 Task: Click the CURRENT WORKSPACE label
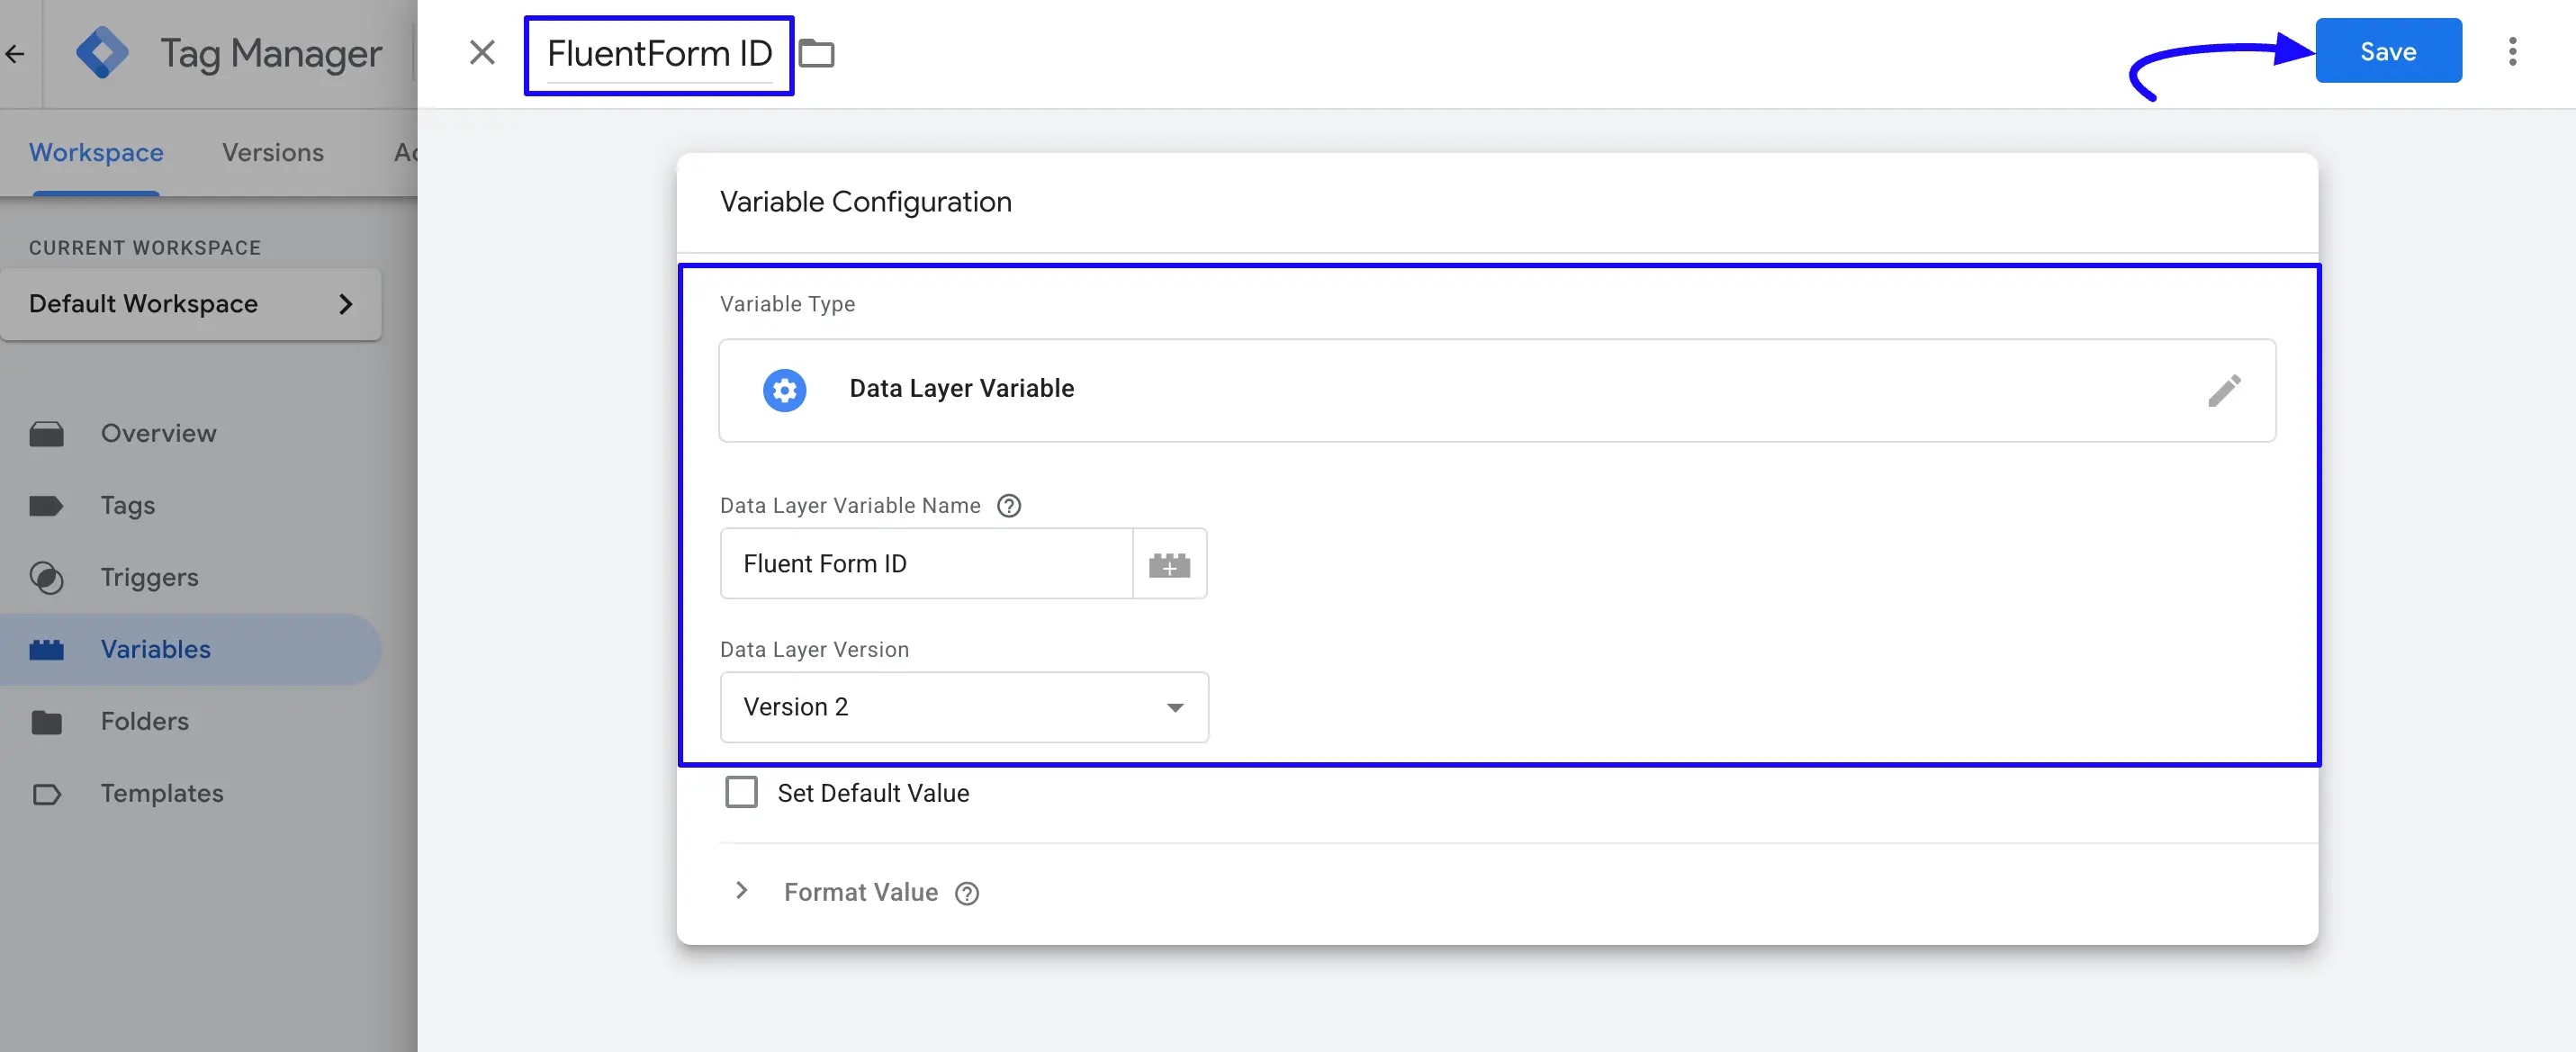click(144, 248)
